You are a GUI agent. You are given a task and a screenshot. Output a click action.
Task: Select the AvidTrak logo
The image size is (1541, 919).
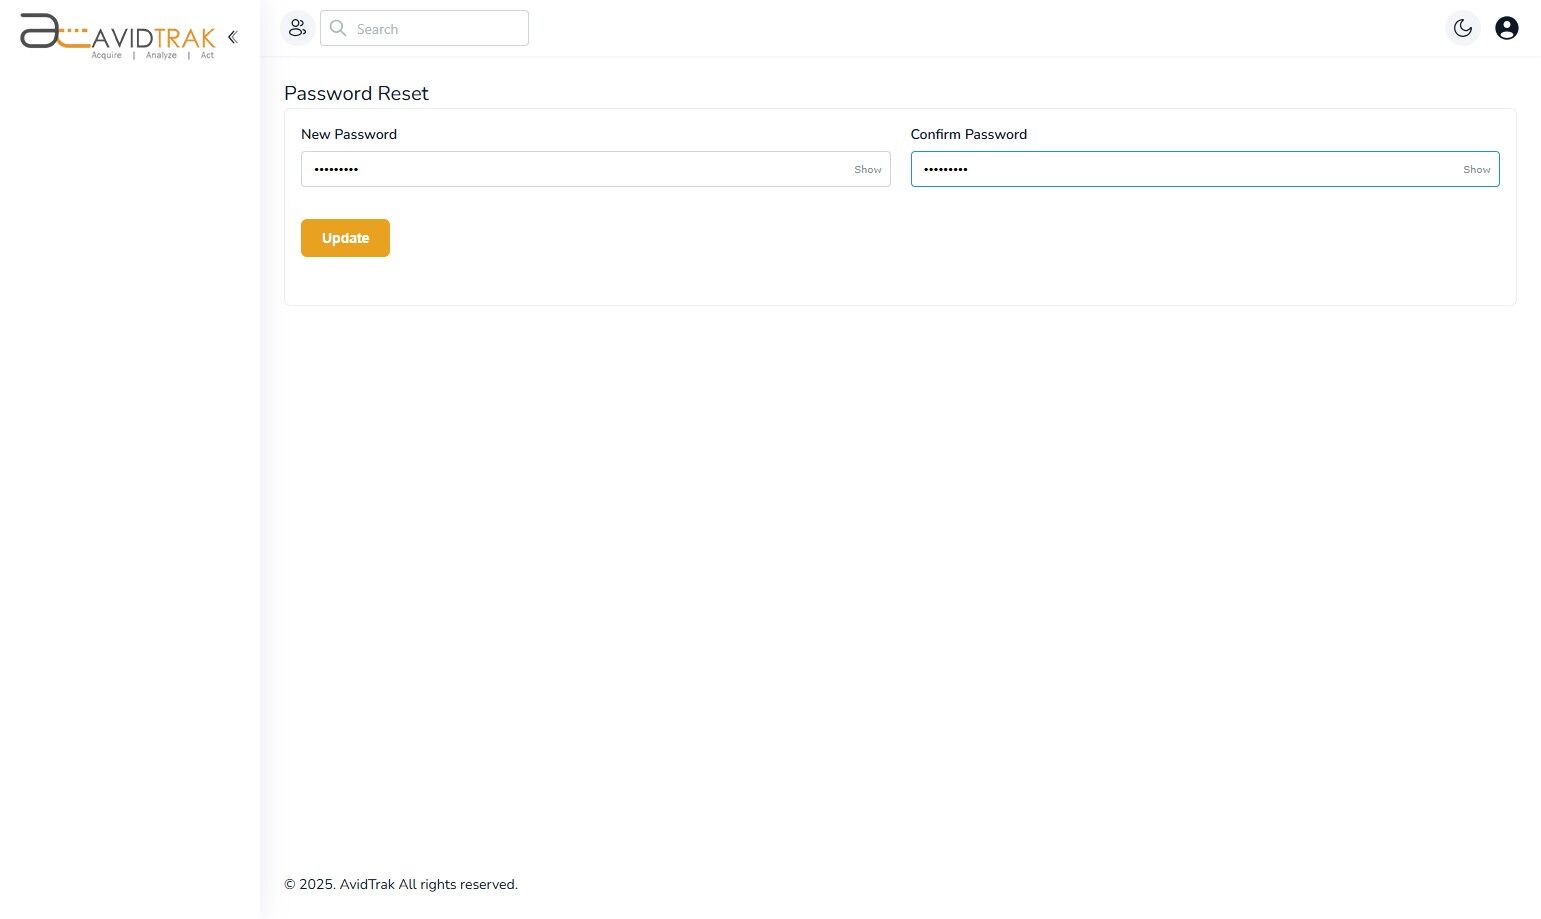(x=115, y=35)
